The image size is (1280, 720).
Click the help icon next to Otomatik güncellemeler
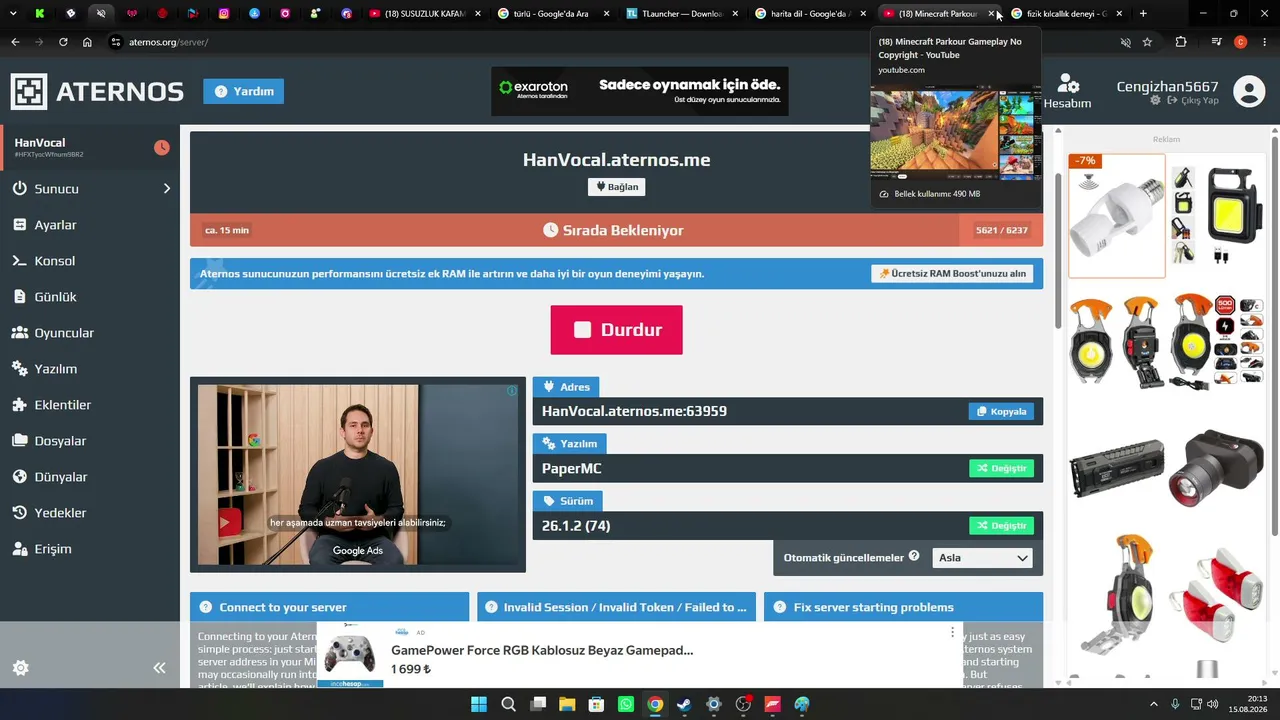click(x=914, y=556)
